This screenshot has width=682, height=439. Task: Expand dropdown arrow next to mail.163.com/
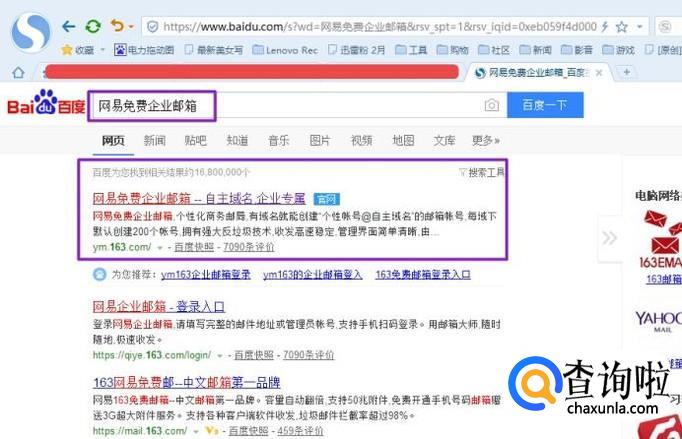(196, 432)
